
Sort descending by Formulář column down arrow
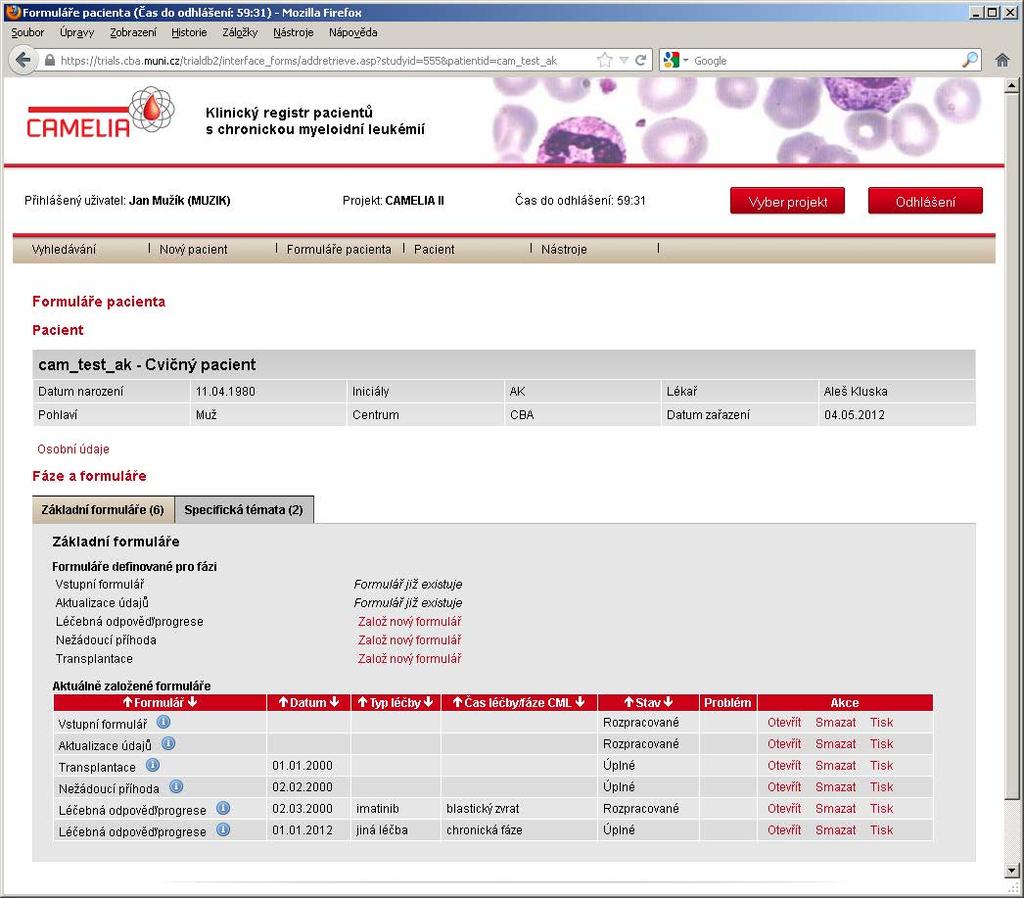click(x=192, y=703)
